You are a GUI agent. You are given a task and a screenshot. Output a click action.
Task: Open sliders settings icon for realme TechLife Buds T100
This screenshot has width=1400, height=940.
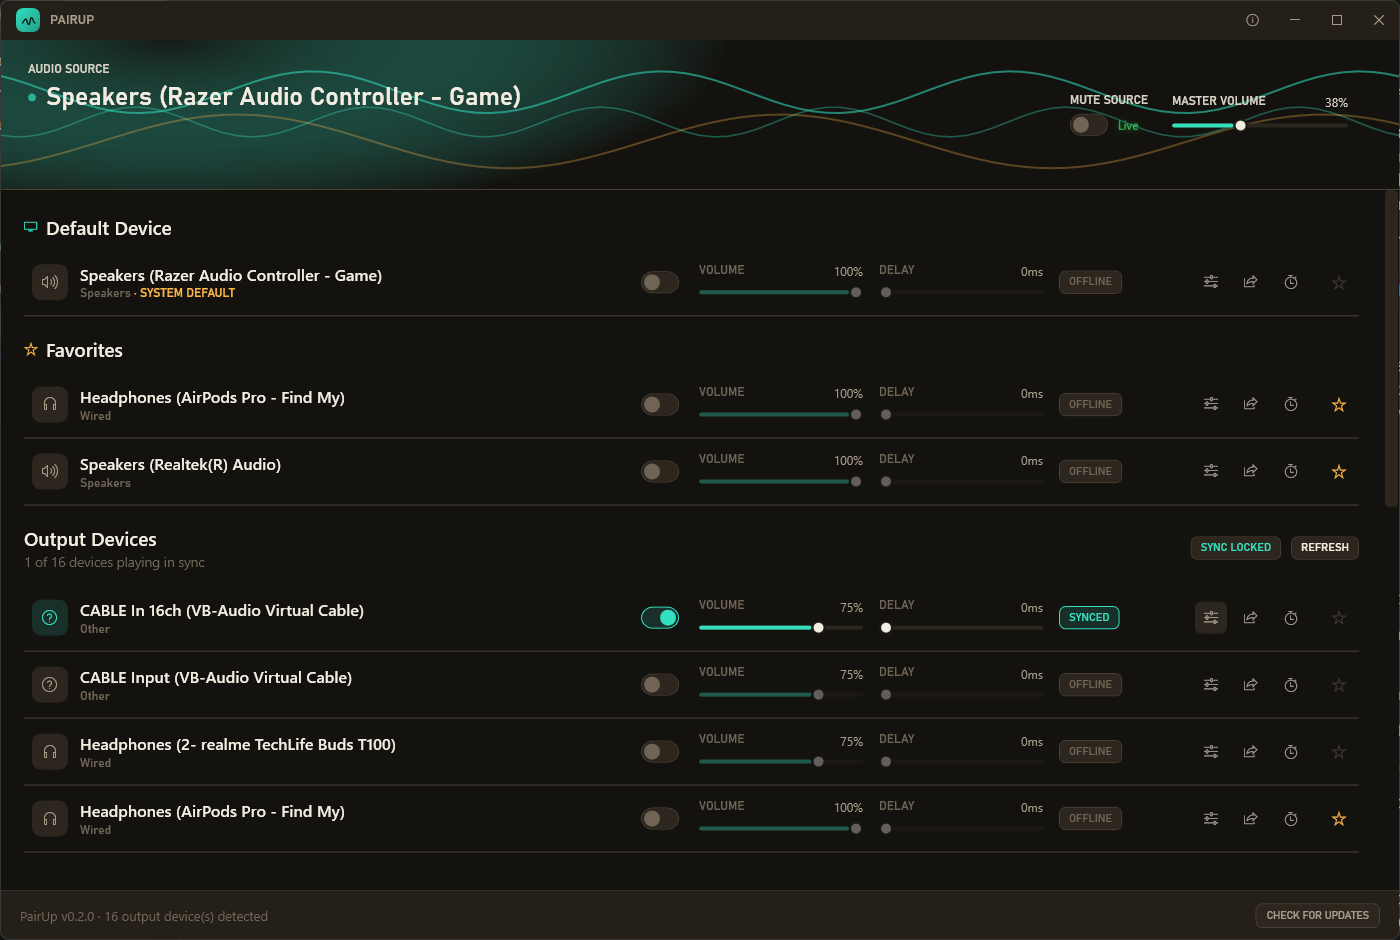point(1211,752)
